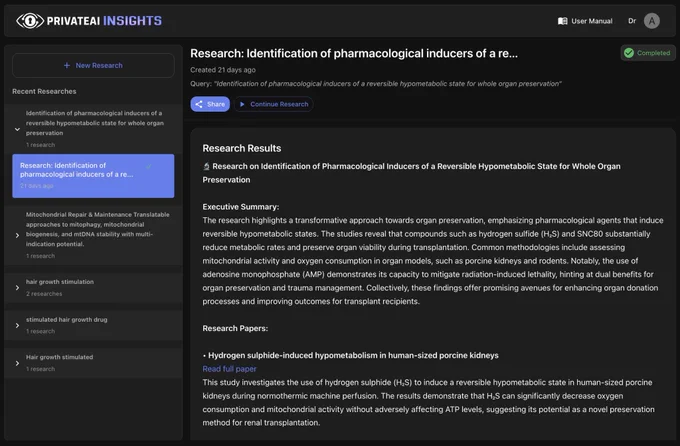Expand the Mitochondrial Repair & Maintenance group
Screen dimensions: 680x446
(17, 235)
